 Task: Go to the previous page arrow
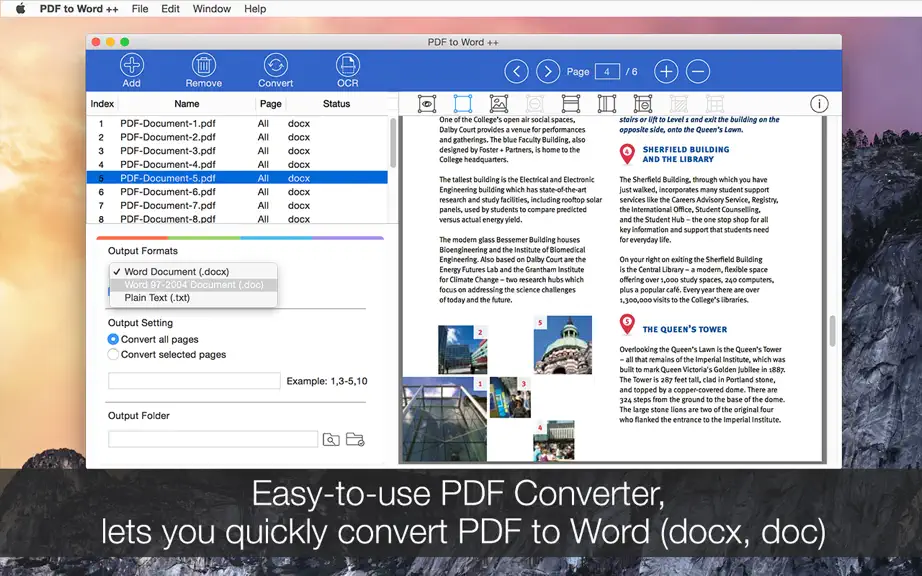tap(516, 72)
